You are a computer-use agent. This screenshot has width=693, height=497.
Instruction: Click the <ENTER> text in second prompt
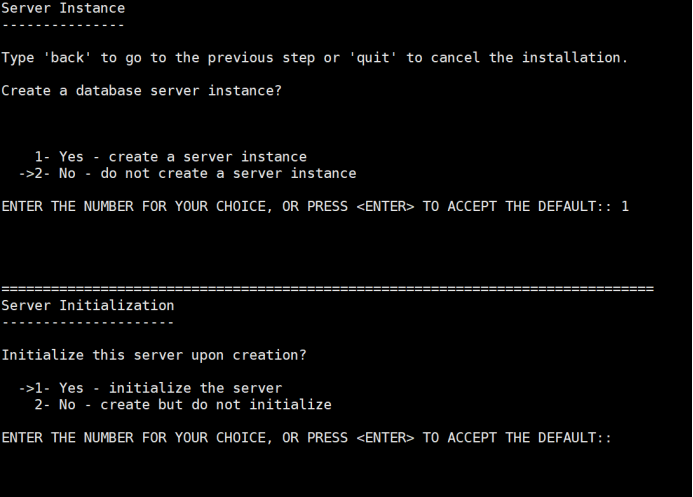point(385,438)
